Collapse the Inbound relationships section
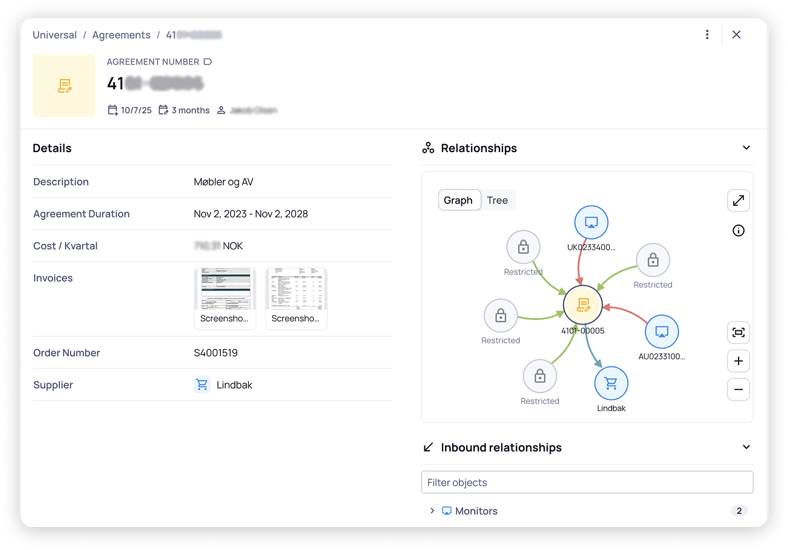This screenshot has height=550, width=788. click(746, 448)
